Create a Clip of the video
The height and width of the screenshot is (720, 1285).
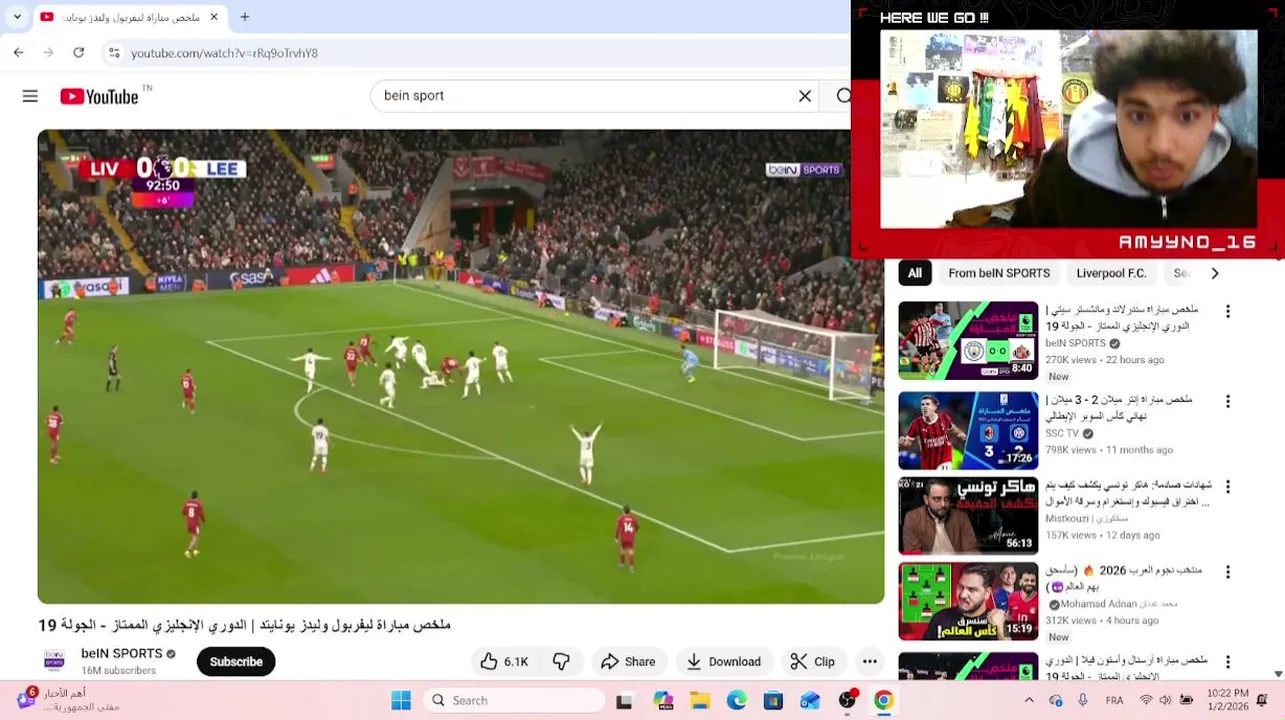pyautogui.click(x=813, y=662)
